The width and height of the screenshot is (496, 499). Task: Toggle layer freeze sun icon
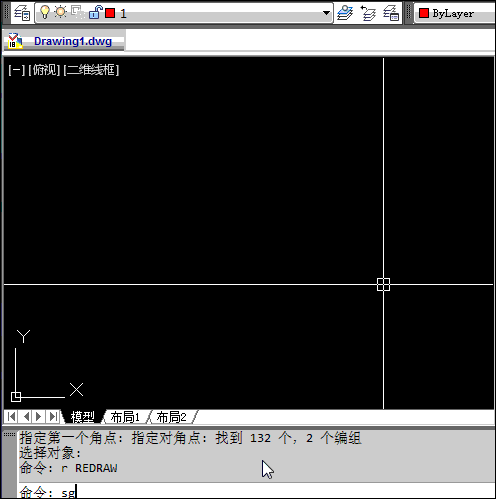tap(61, 12)
